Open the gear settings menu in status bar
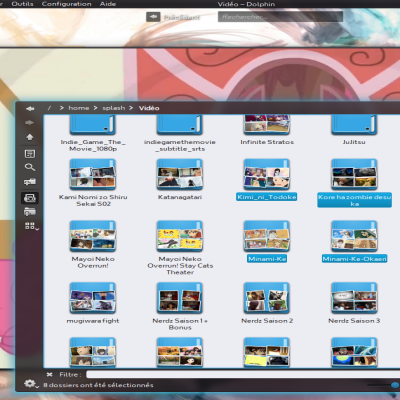Screen dimensions: 400x400 pos(31,384)
